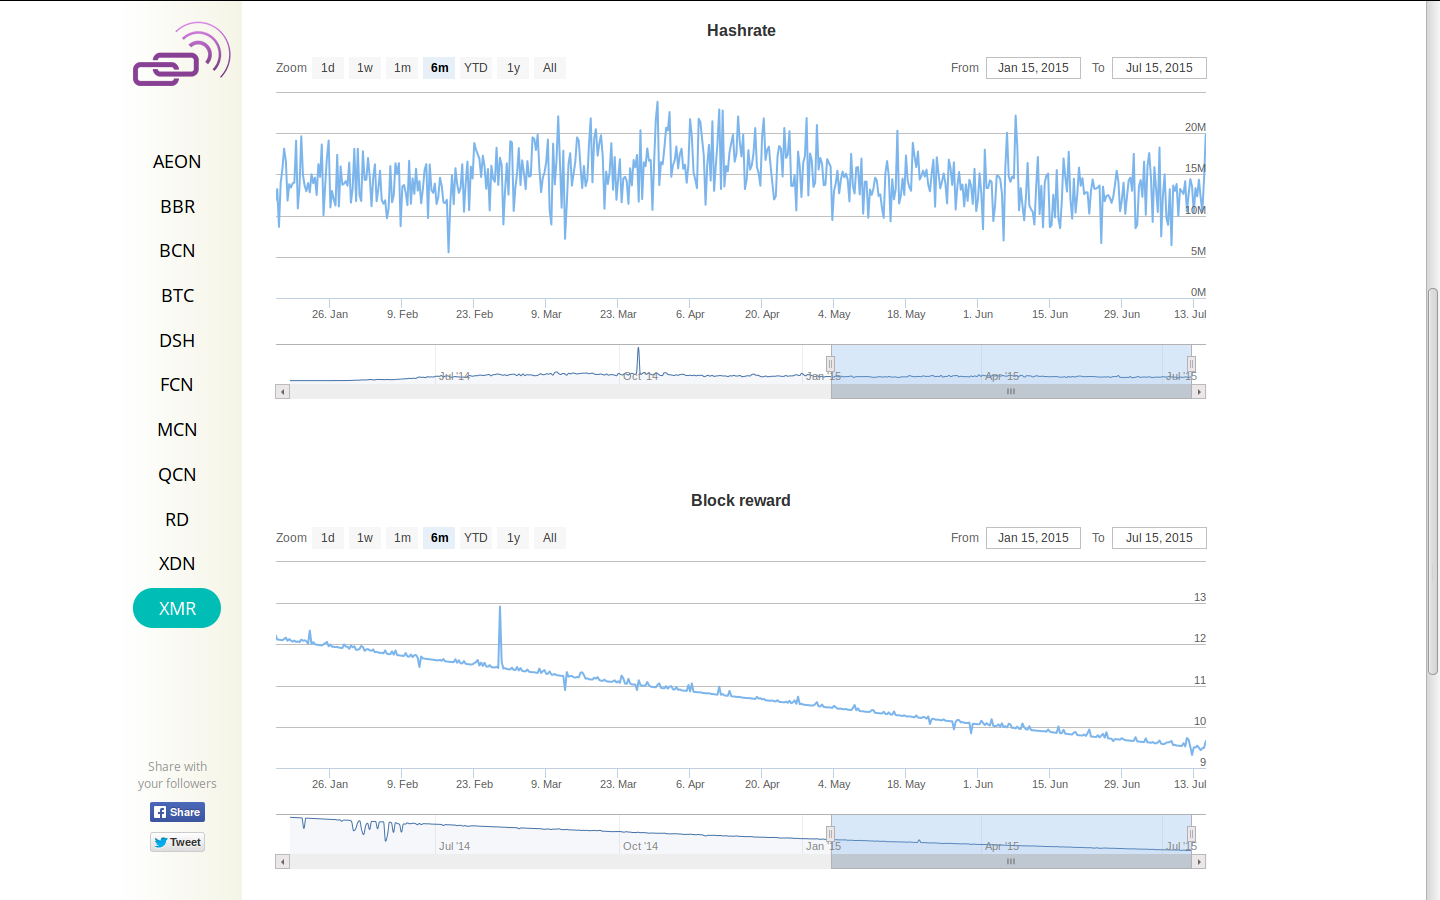Open the BCN coin page
Screen dimensions: 1440x900
(177, 251)
